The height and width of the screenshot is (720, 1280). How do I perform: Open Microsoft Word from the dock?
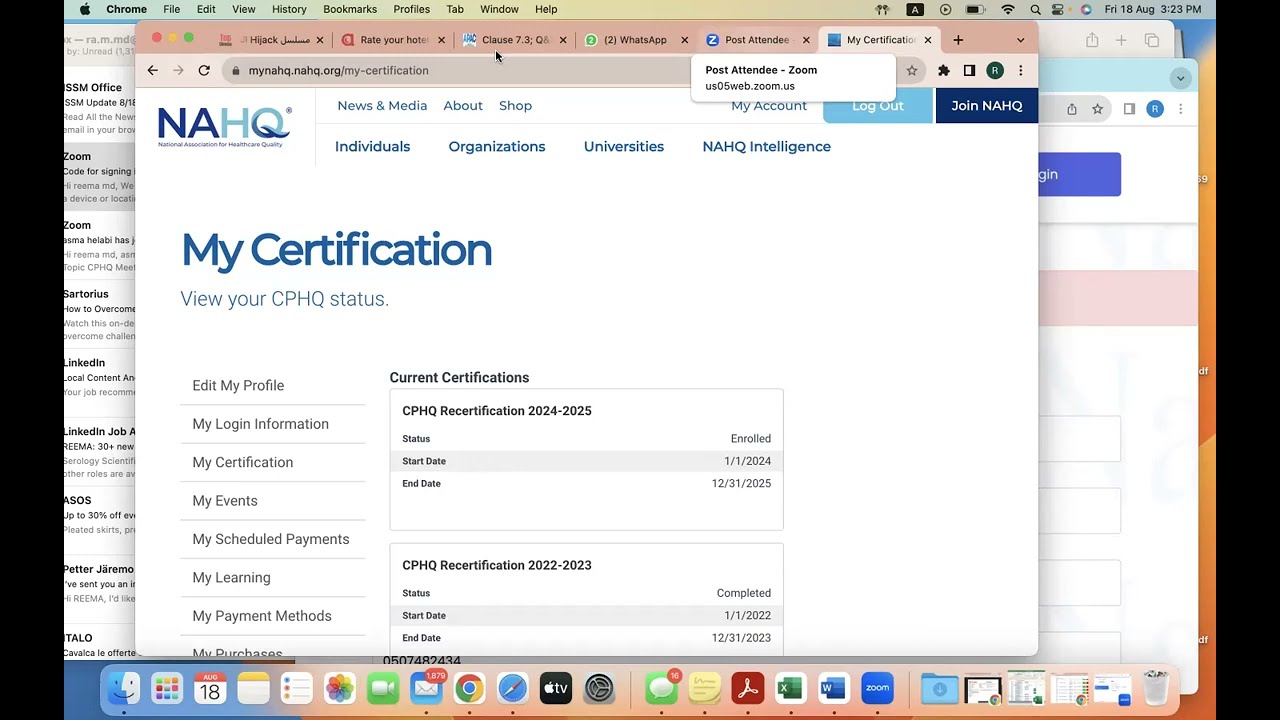(833, 688)
